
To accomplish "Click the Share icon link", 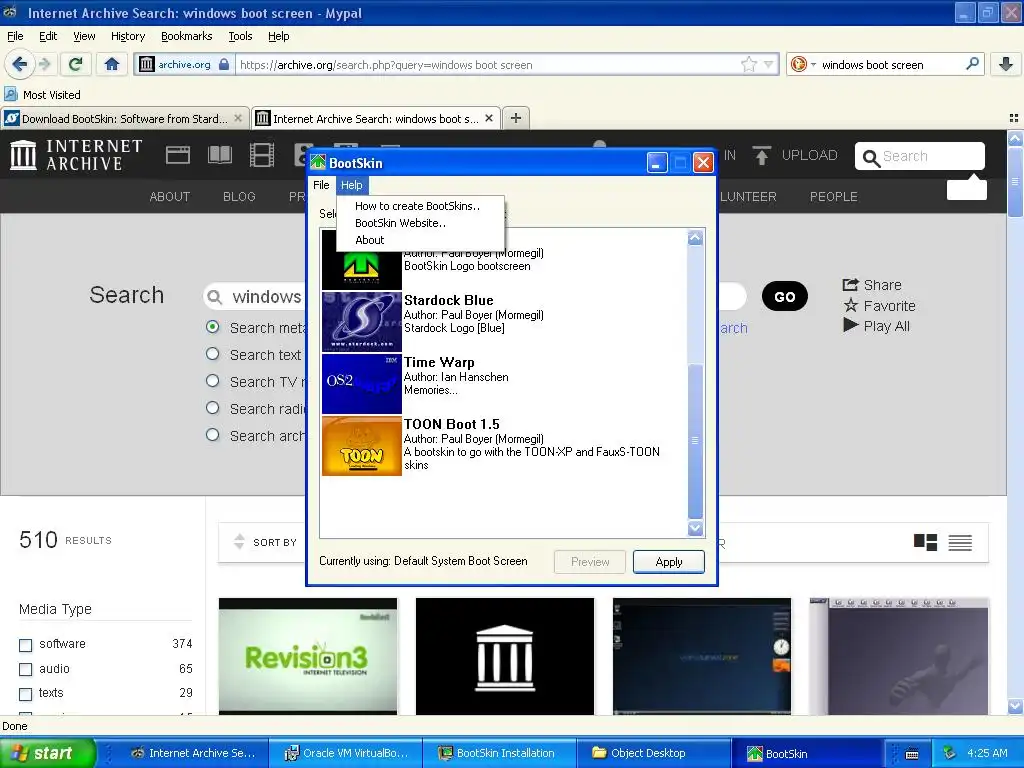I will (871, 285).
